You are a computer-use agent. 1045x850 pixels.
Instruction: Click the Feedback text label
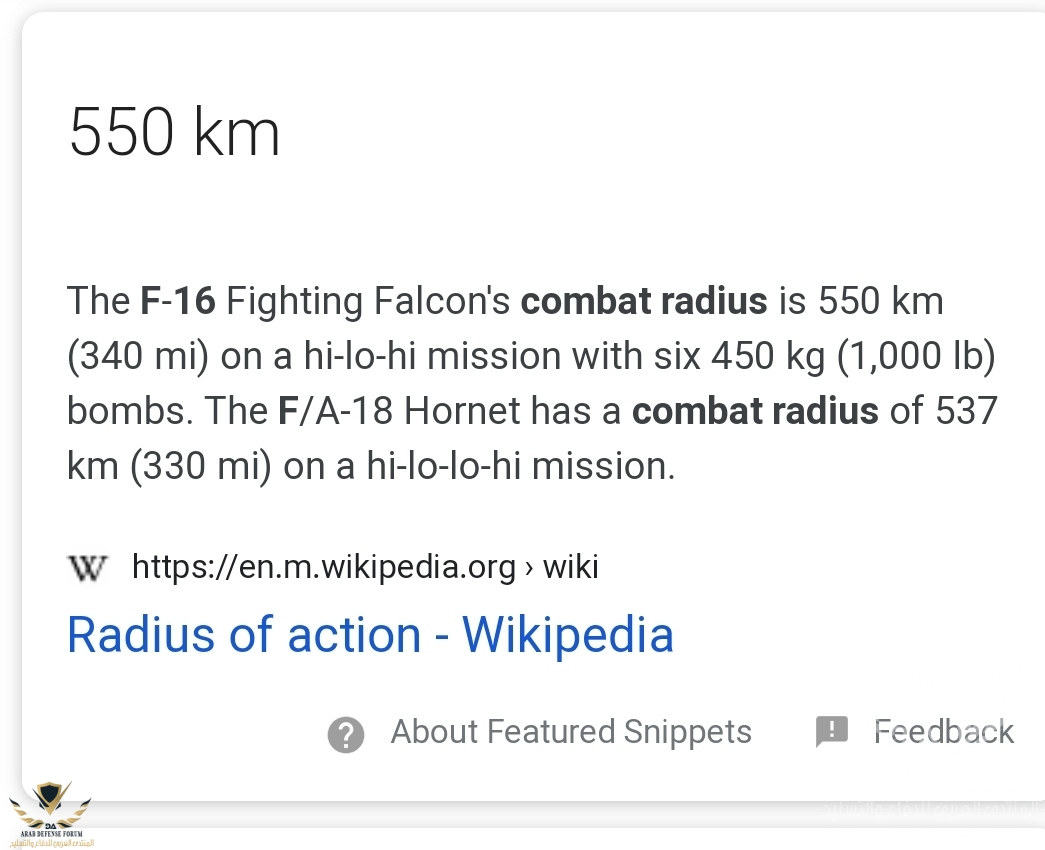point(944,732)
